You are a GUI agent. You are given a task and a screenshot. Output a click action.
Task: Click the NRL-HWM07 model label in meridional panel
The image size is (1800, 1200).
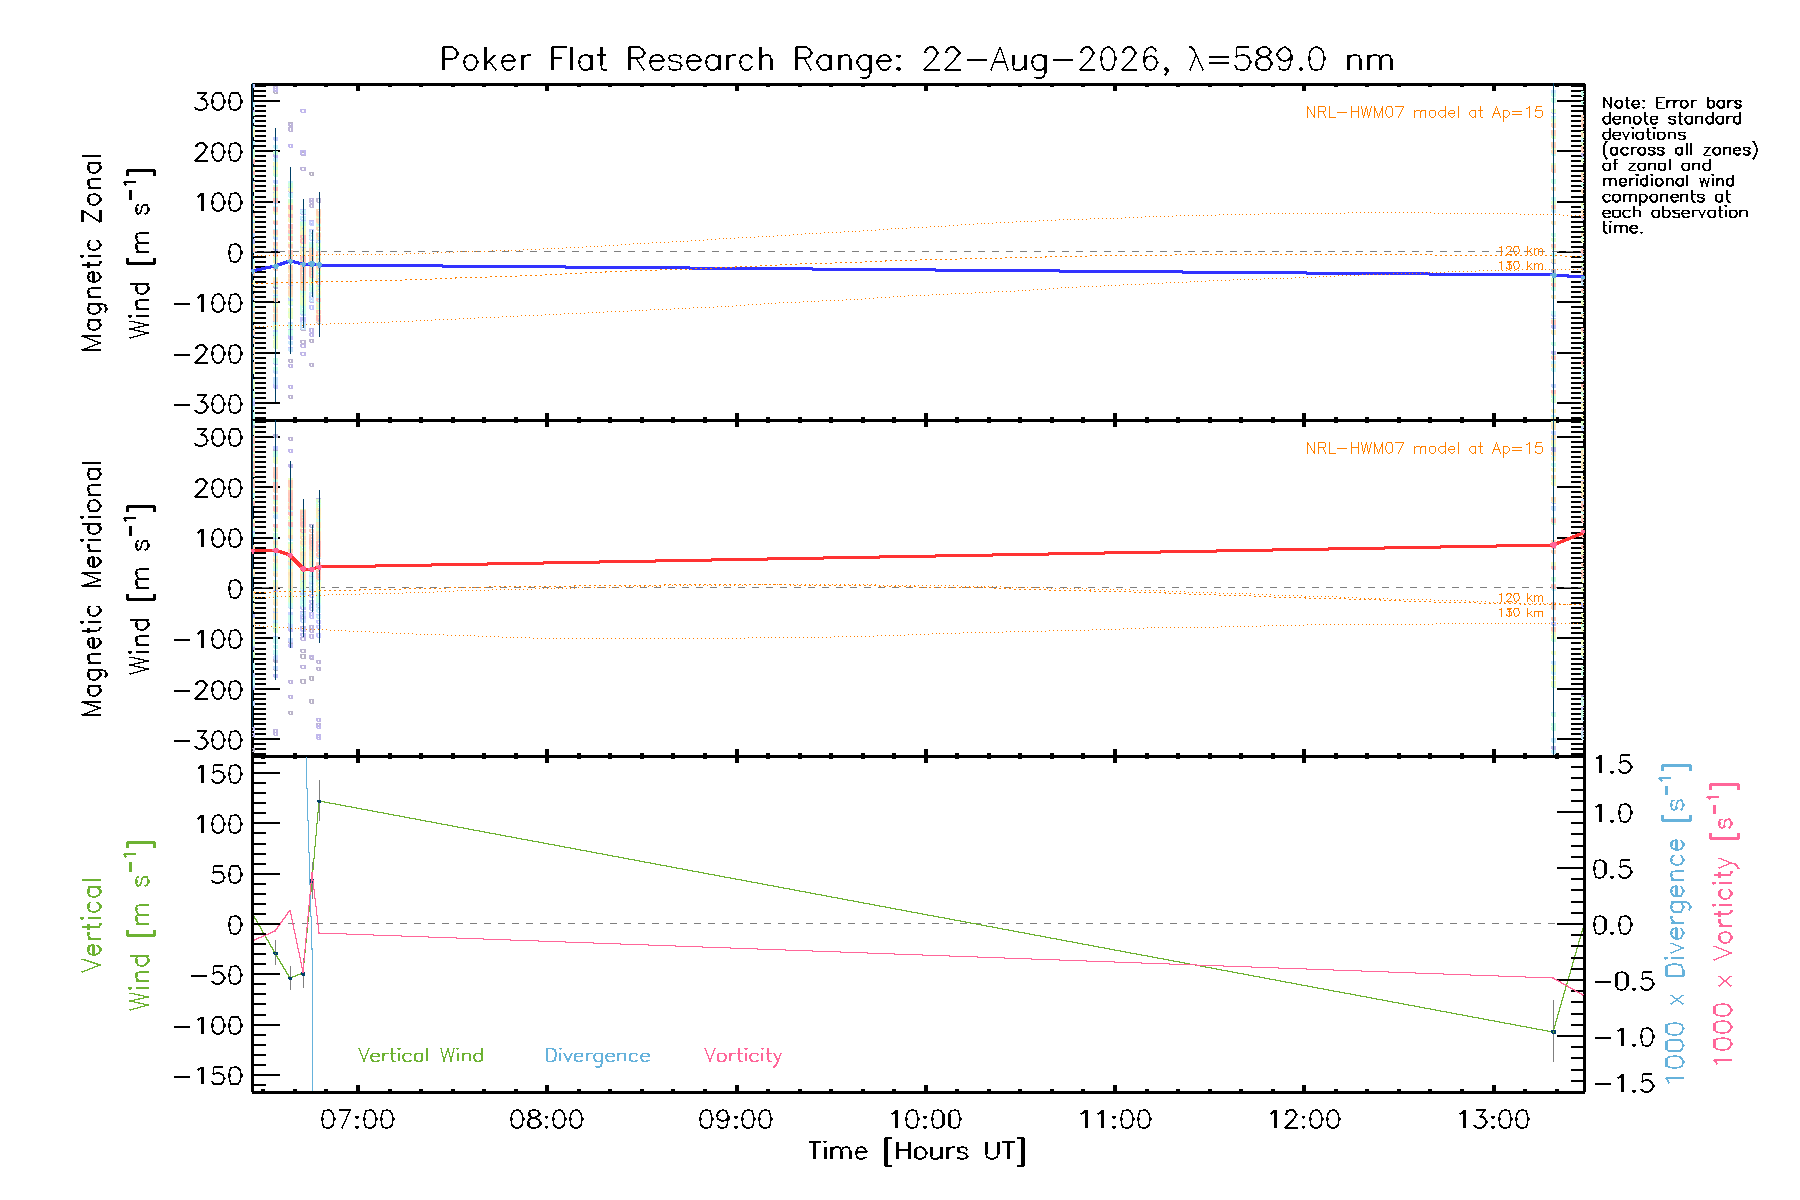click(1424, 448)
